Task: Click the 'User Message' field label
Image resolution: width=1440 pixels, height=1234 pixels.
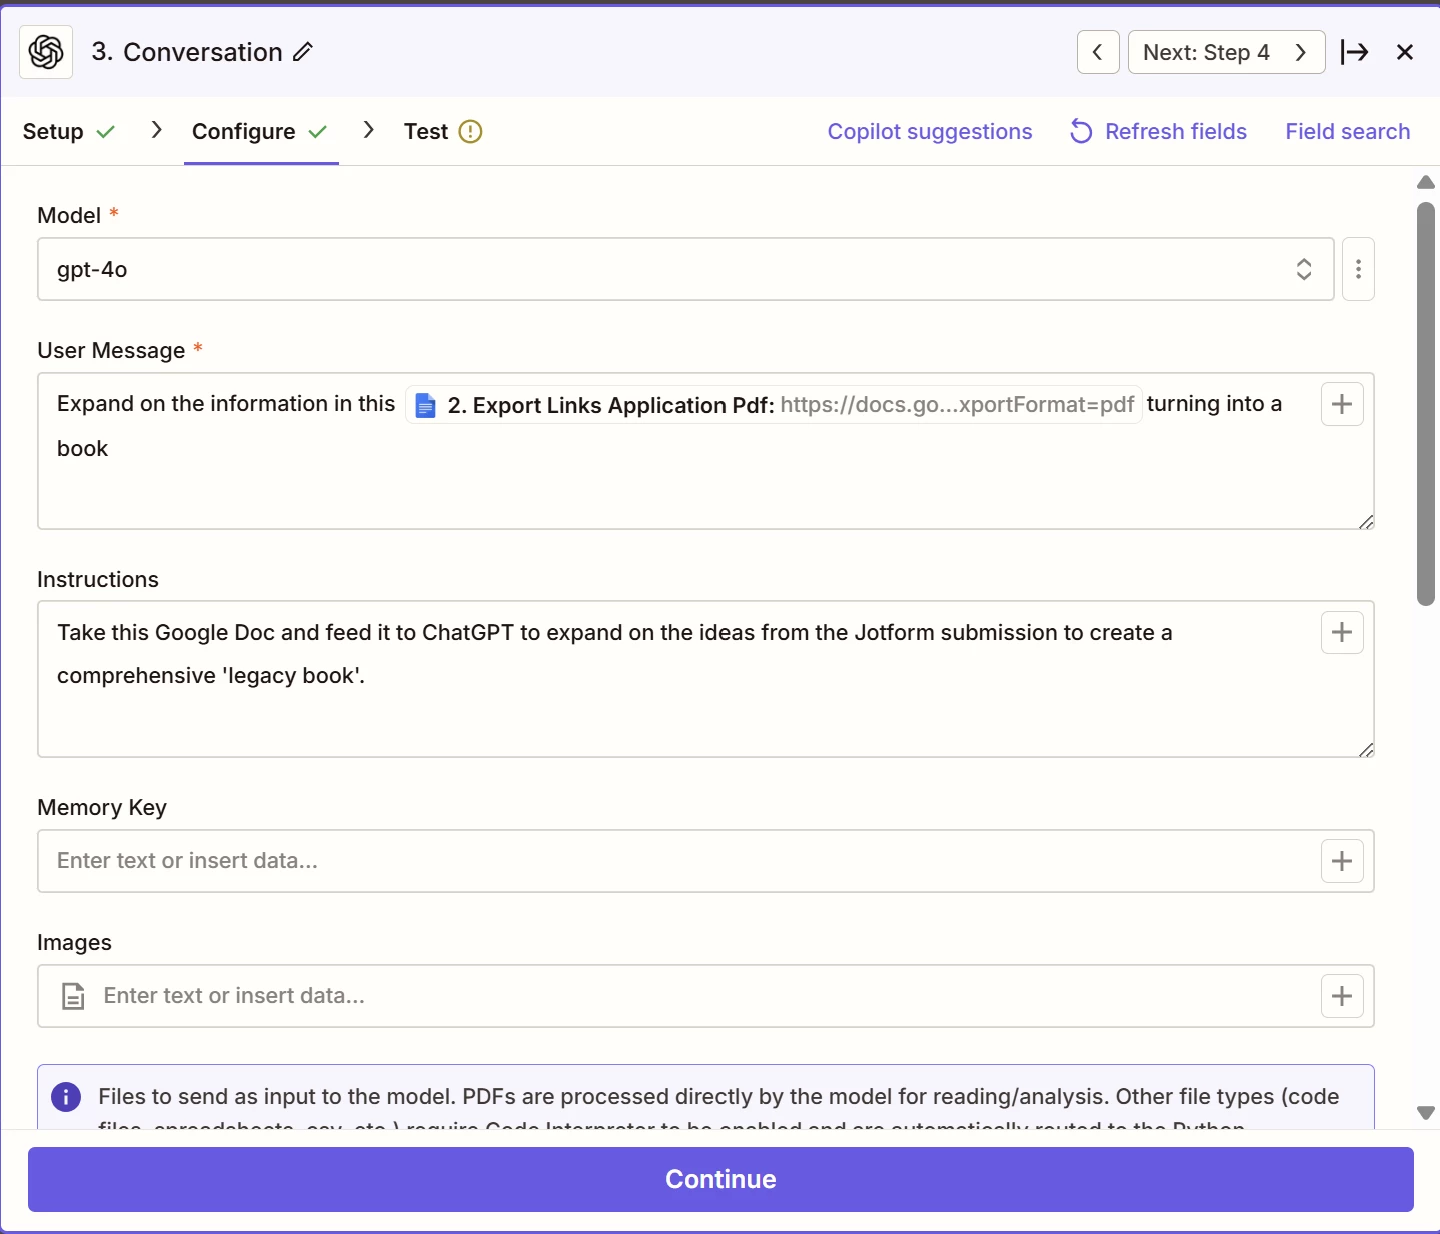Action: [x=111, y=350]
